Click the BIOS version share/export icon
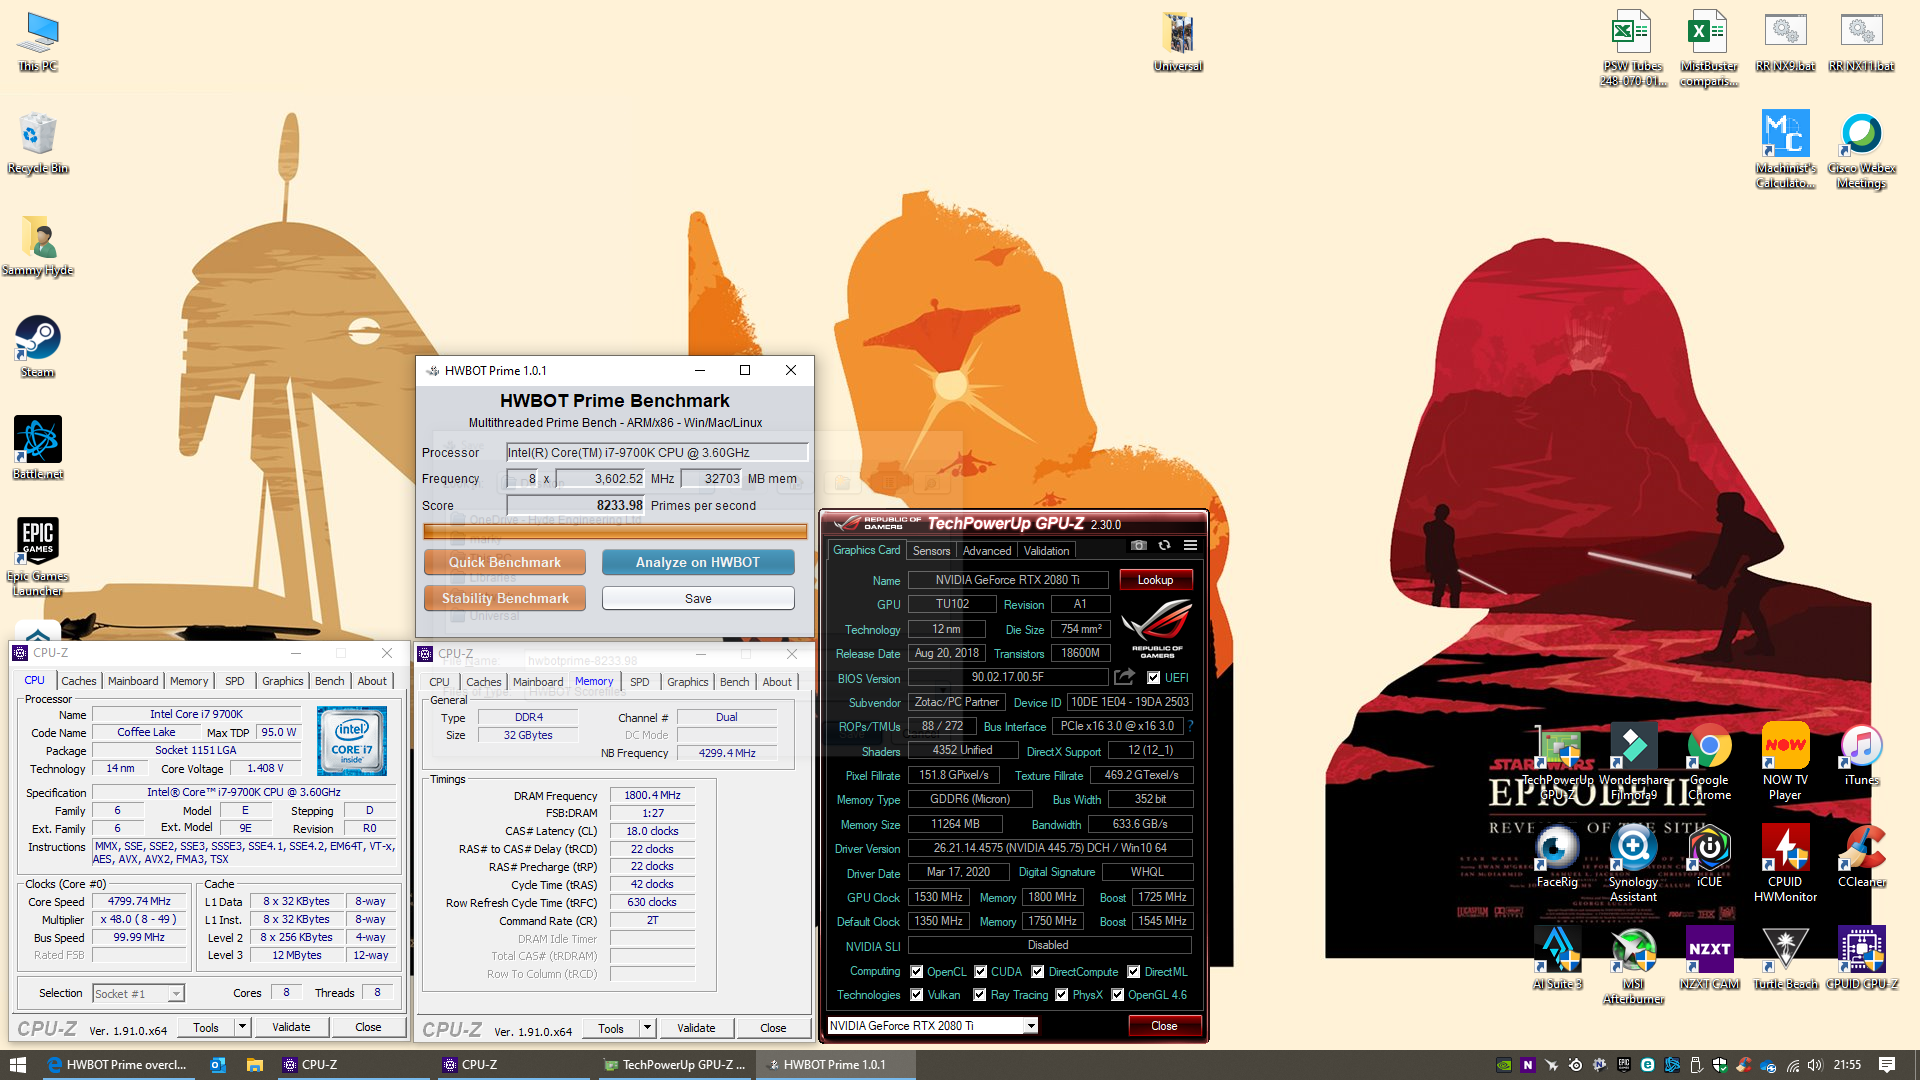The width and height of the screenshot is (1920, 1080). pos(1125,677)
